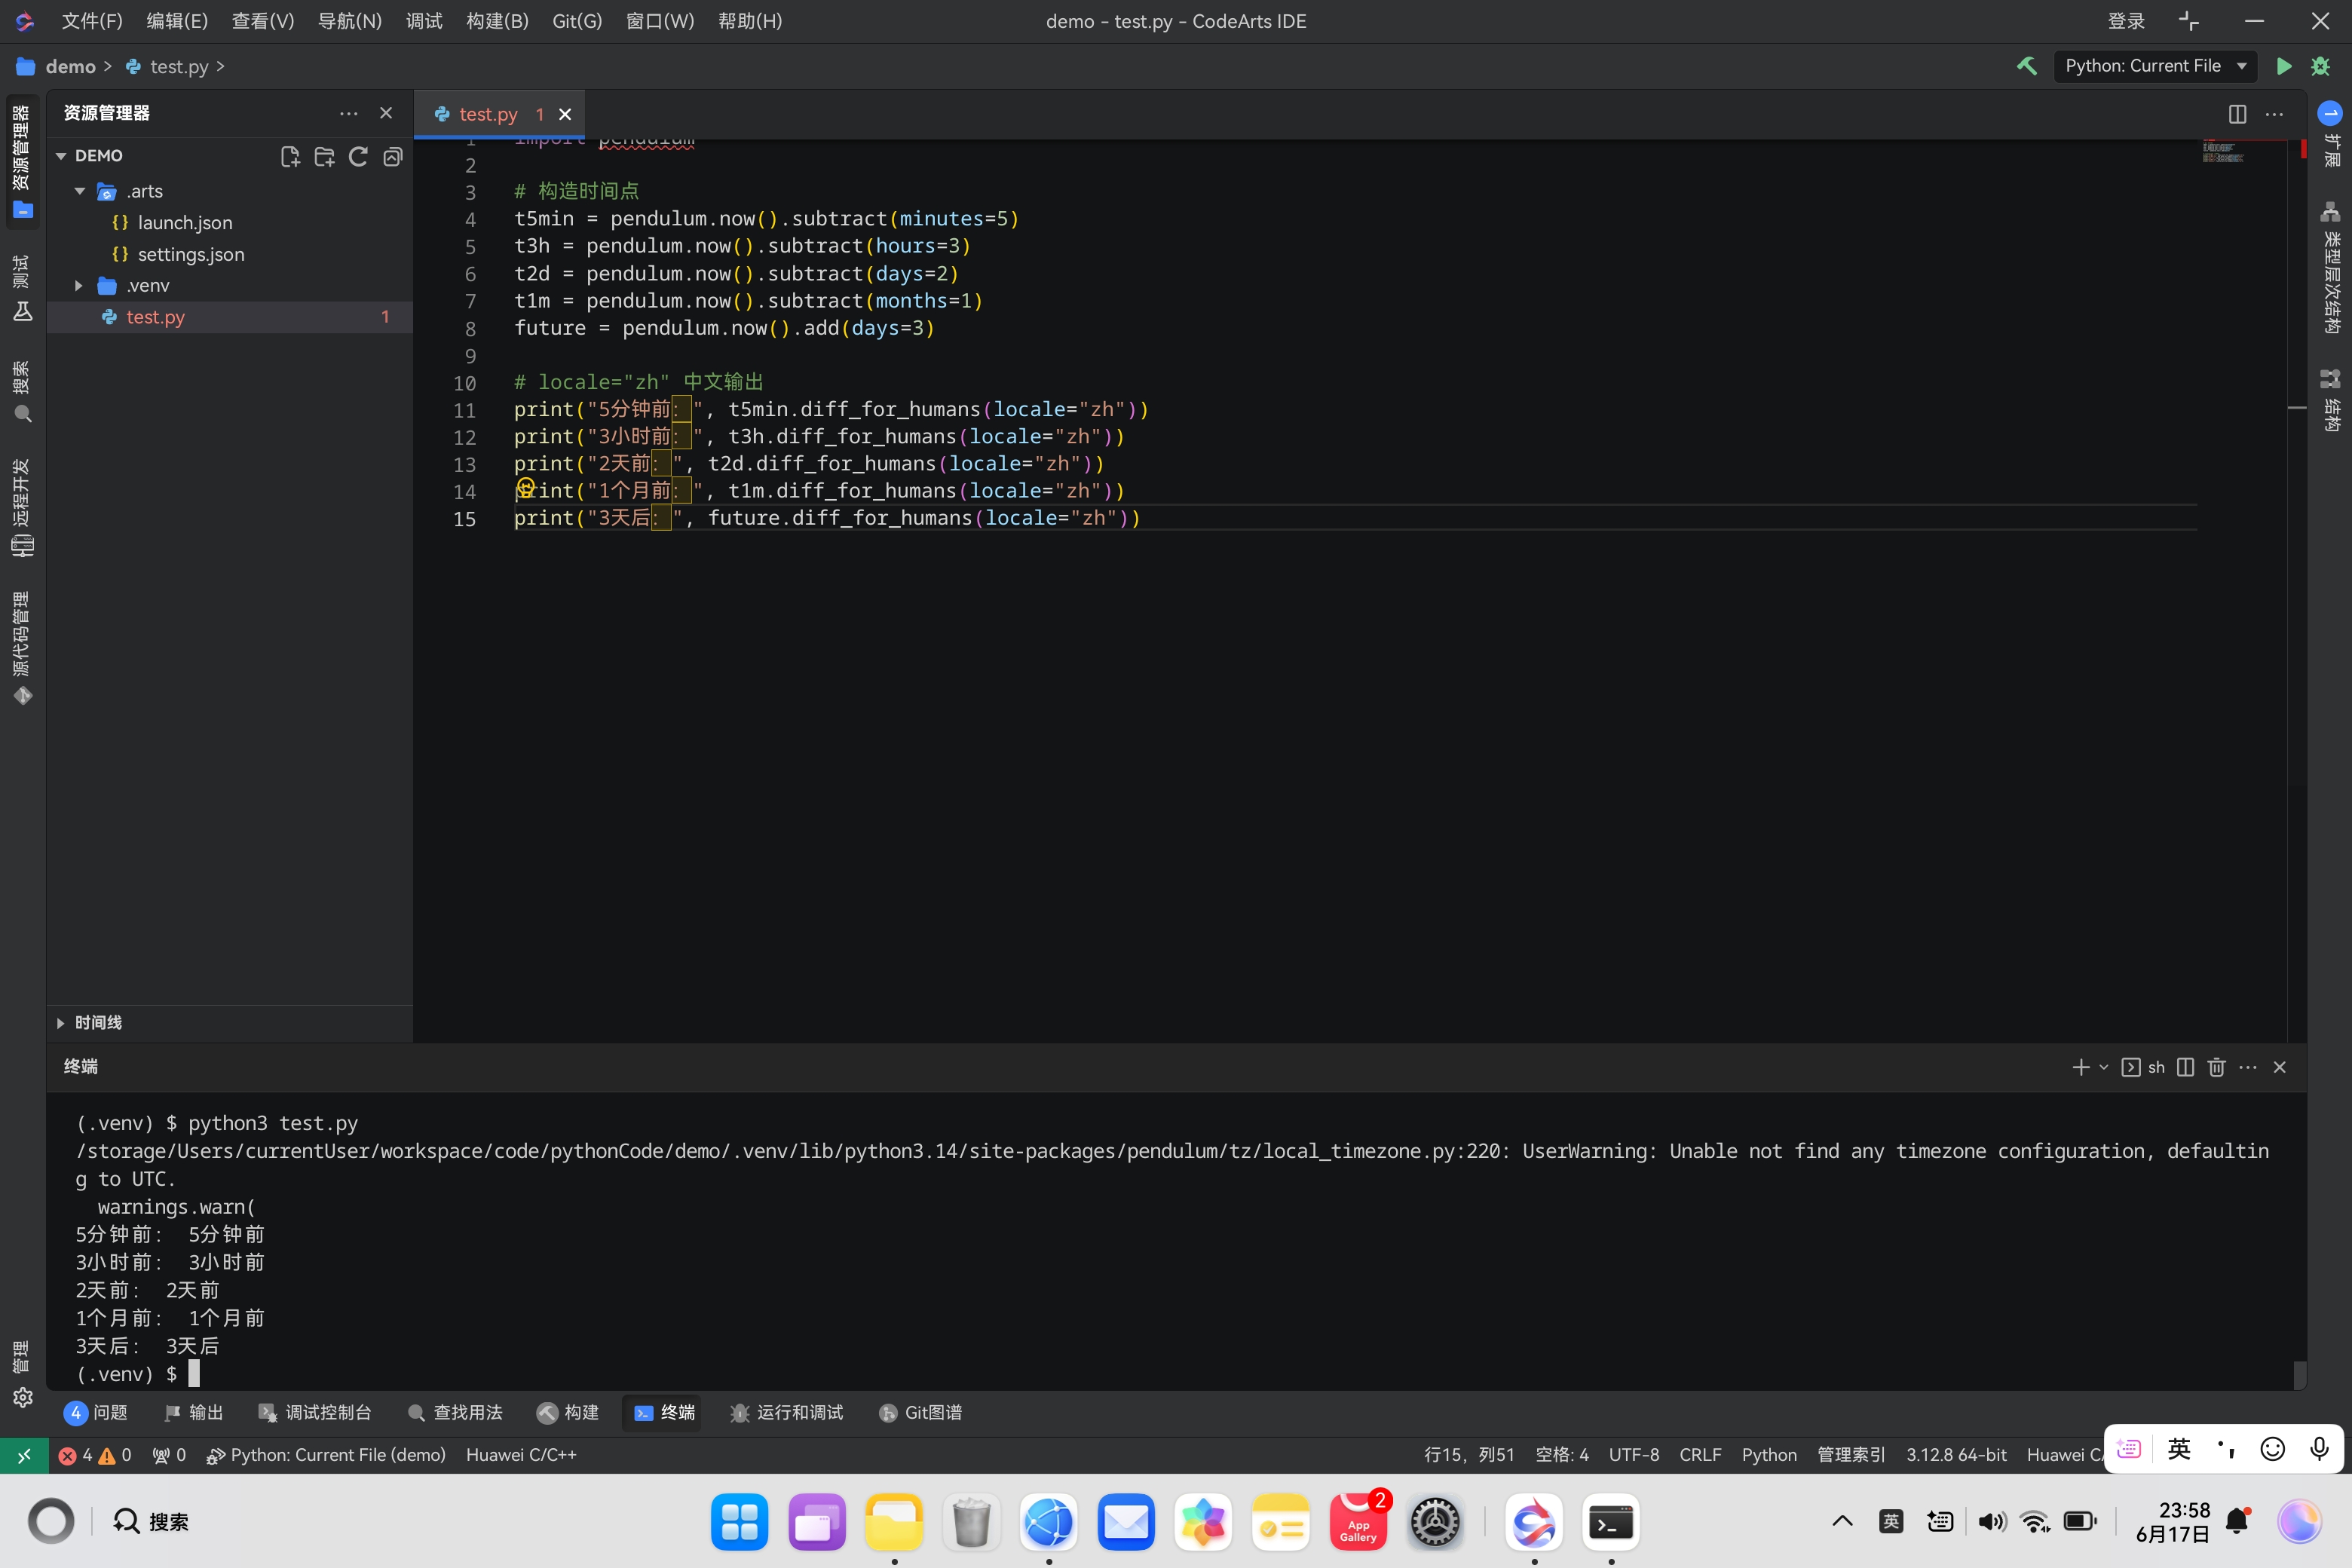Switch input language with 英 on IME bar

pos(2179,1449)
